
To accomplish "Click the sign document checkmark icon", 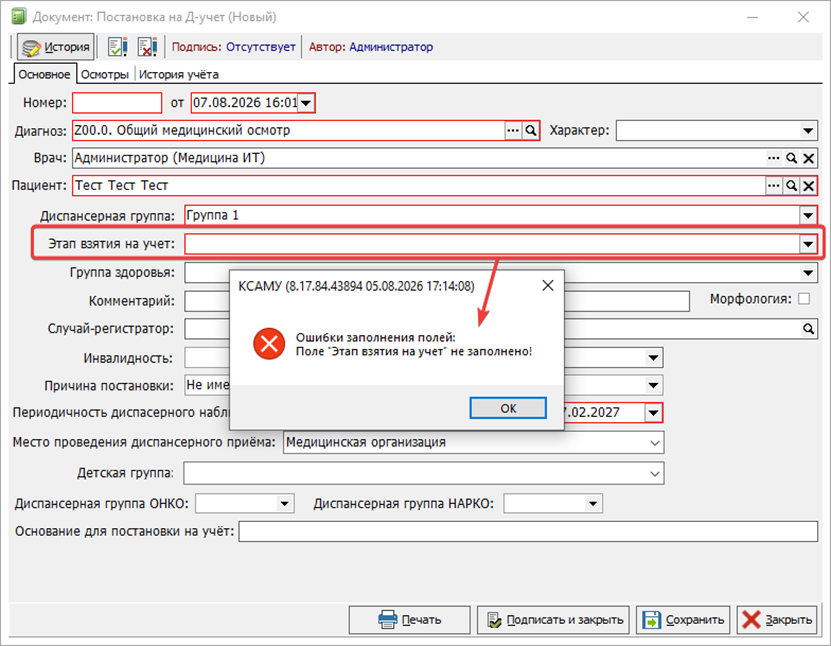I will (x=118, y=47).
